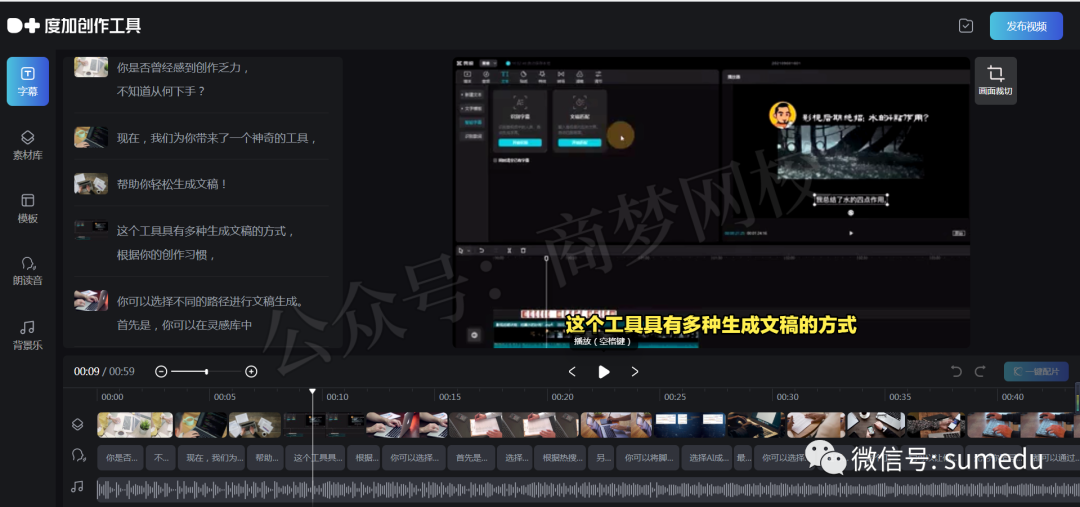Open the 字幕 subtitles panel
The height and width of the screenshot is (507, 1080).
28,81
